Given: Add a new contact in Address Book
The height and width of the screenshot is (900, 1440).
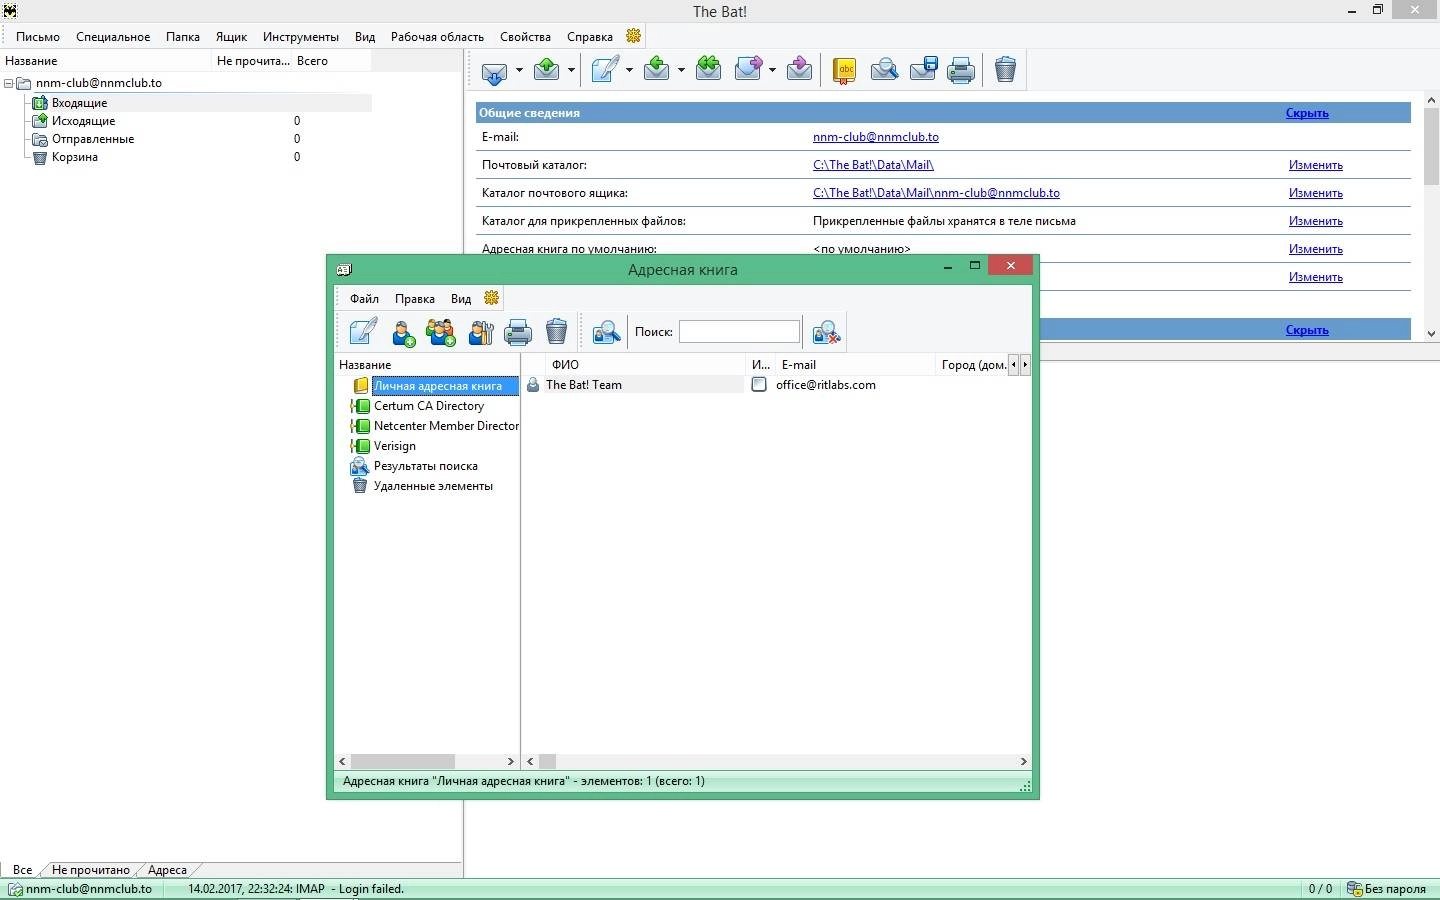Looking at the screenshot, I should point(404,332).
